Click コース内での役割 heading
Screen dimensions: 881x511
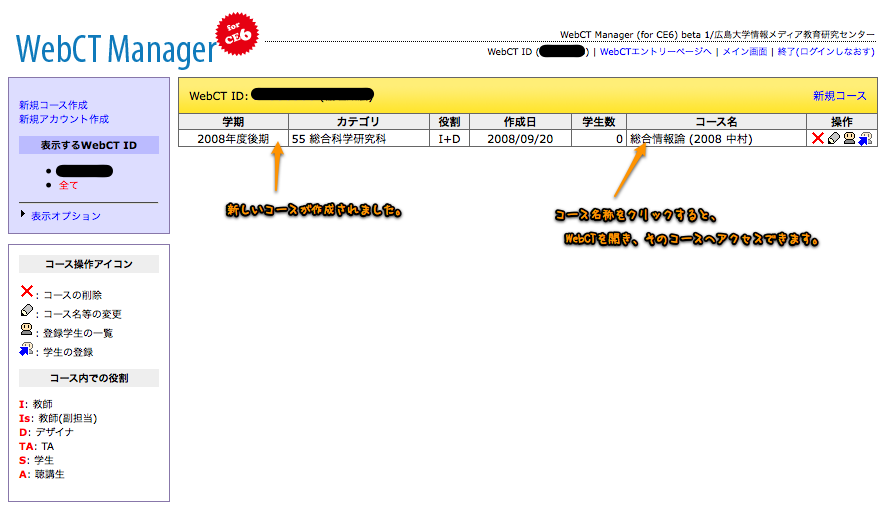(x=89, y=378)
